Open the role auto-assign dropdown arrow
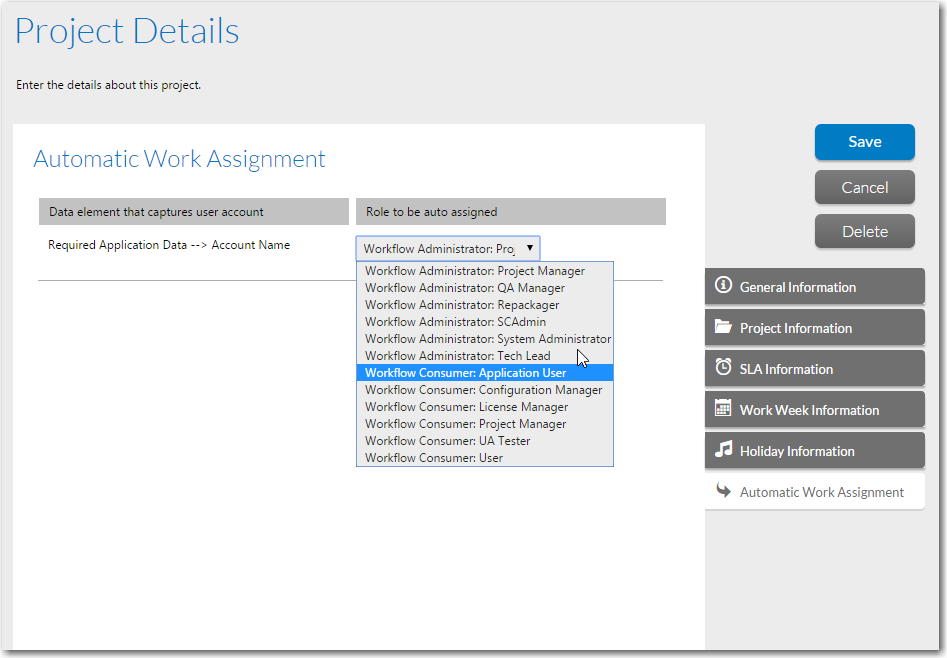The image size is (947, 658). 529,248
